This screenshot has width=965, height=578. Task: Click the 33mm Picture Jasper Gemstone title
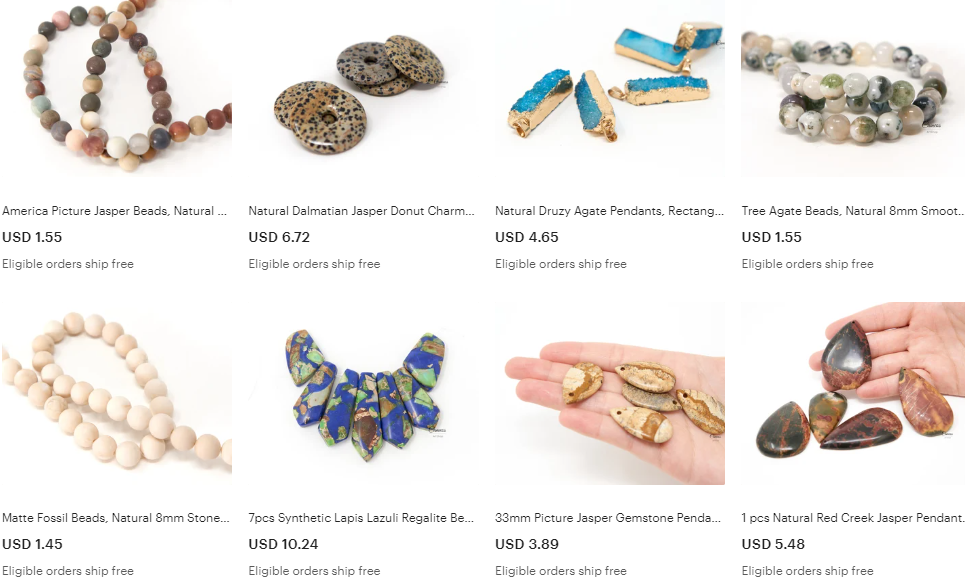pos(608,518)
